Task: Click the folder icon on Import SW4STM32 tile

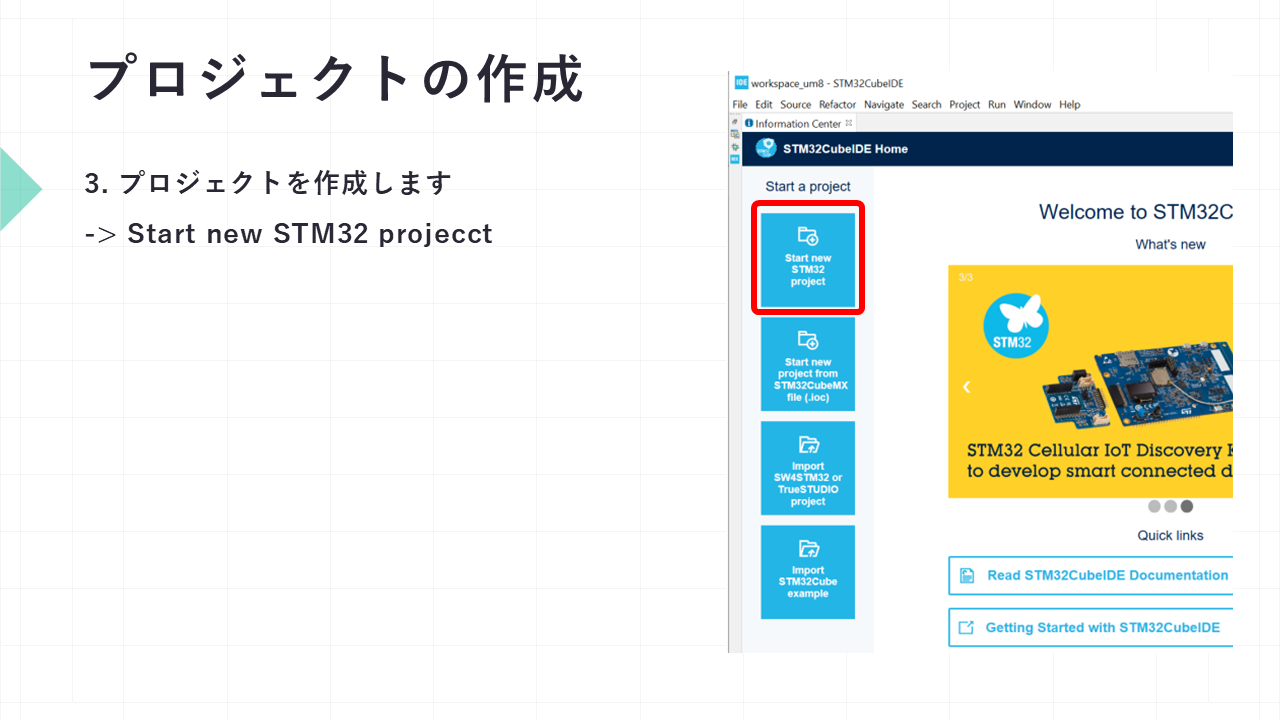Action: click(x=808, y=445)
